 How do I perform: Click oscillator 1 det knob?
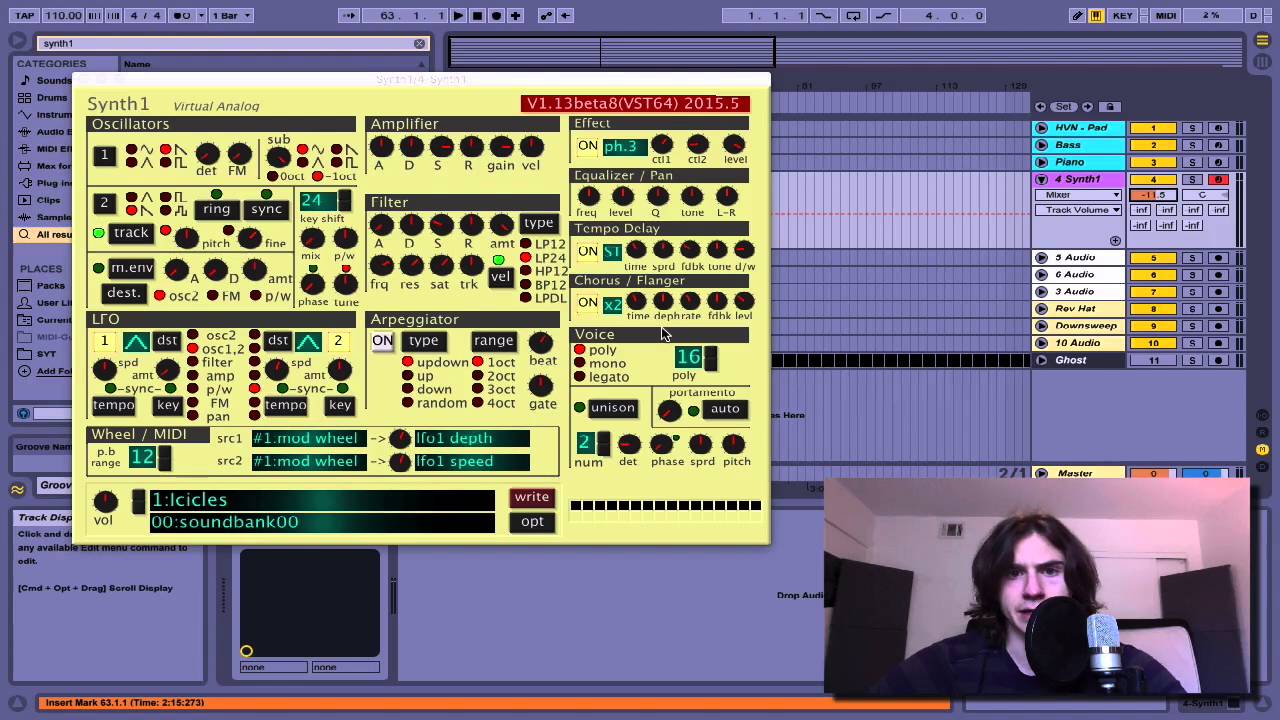click(x=207, y=153)
